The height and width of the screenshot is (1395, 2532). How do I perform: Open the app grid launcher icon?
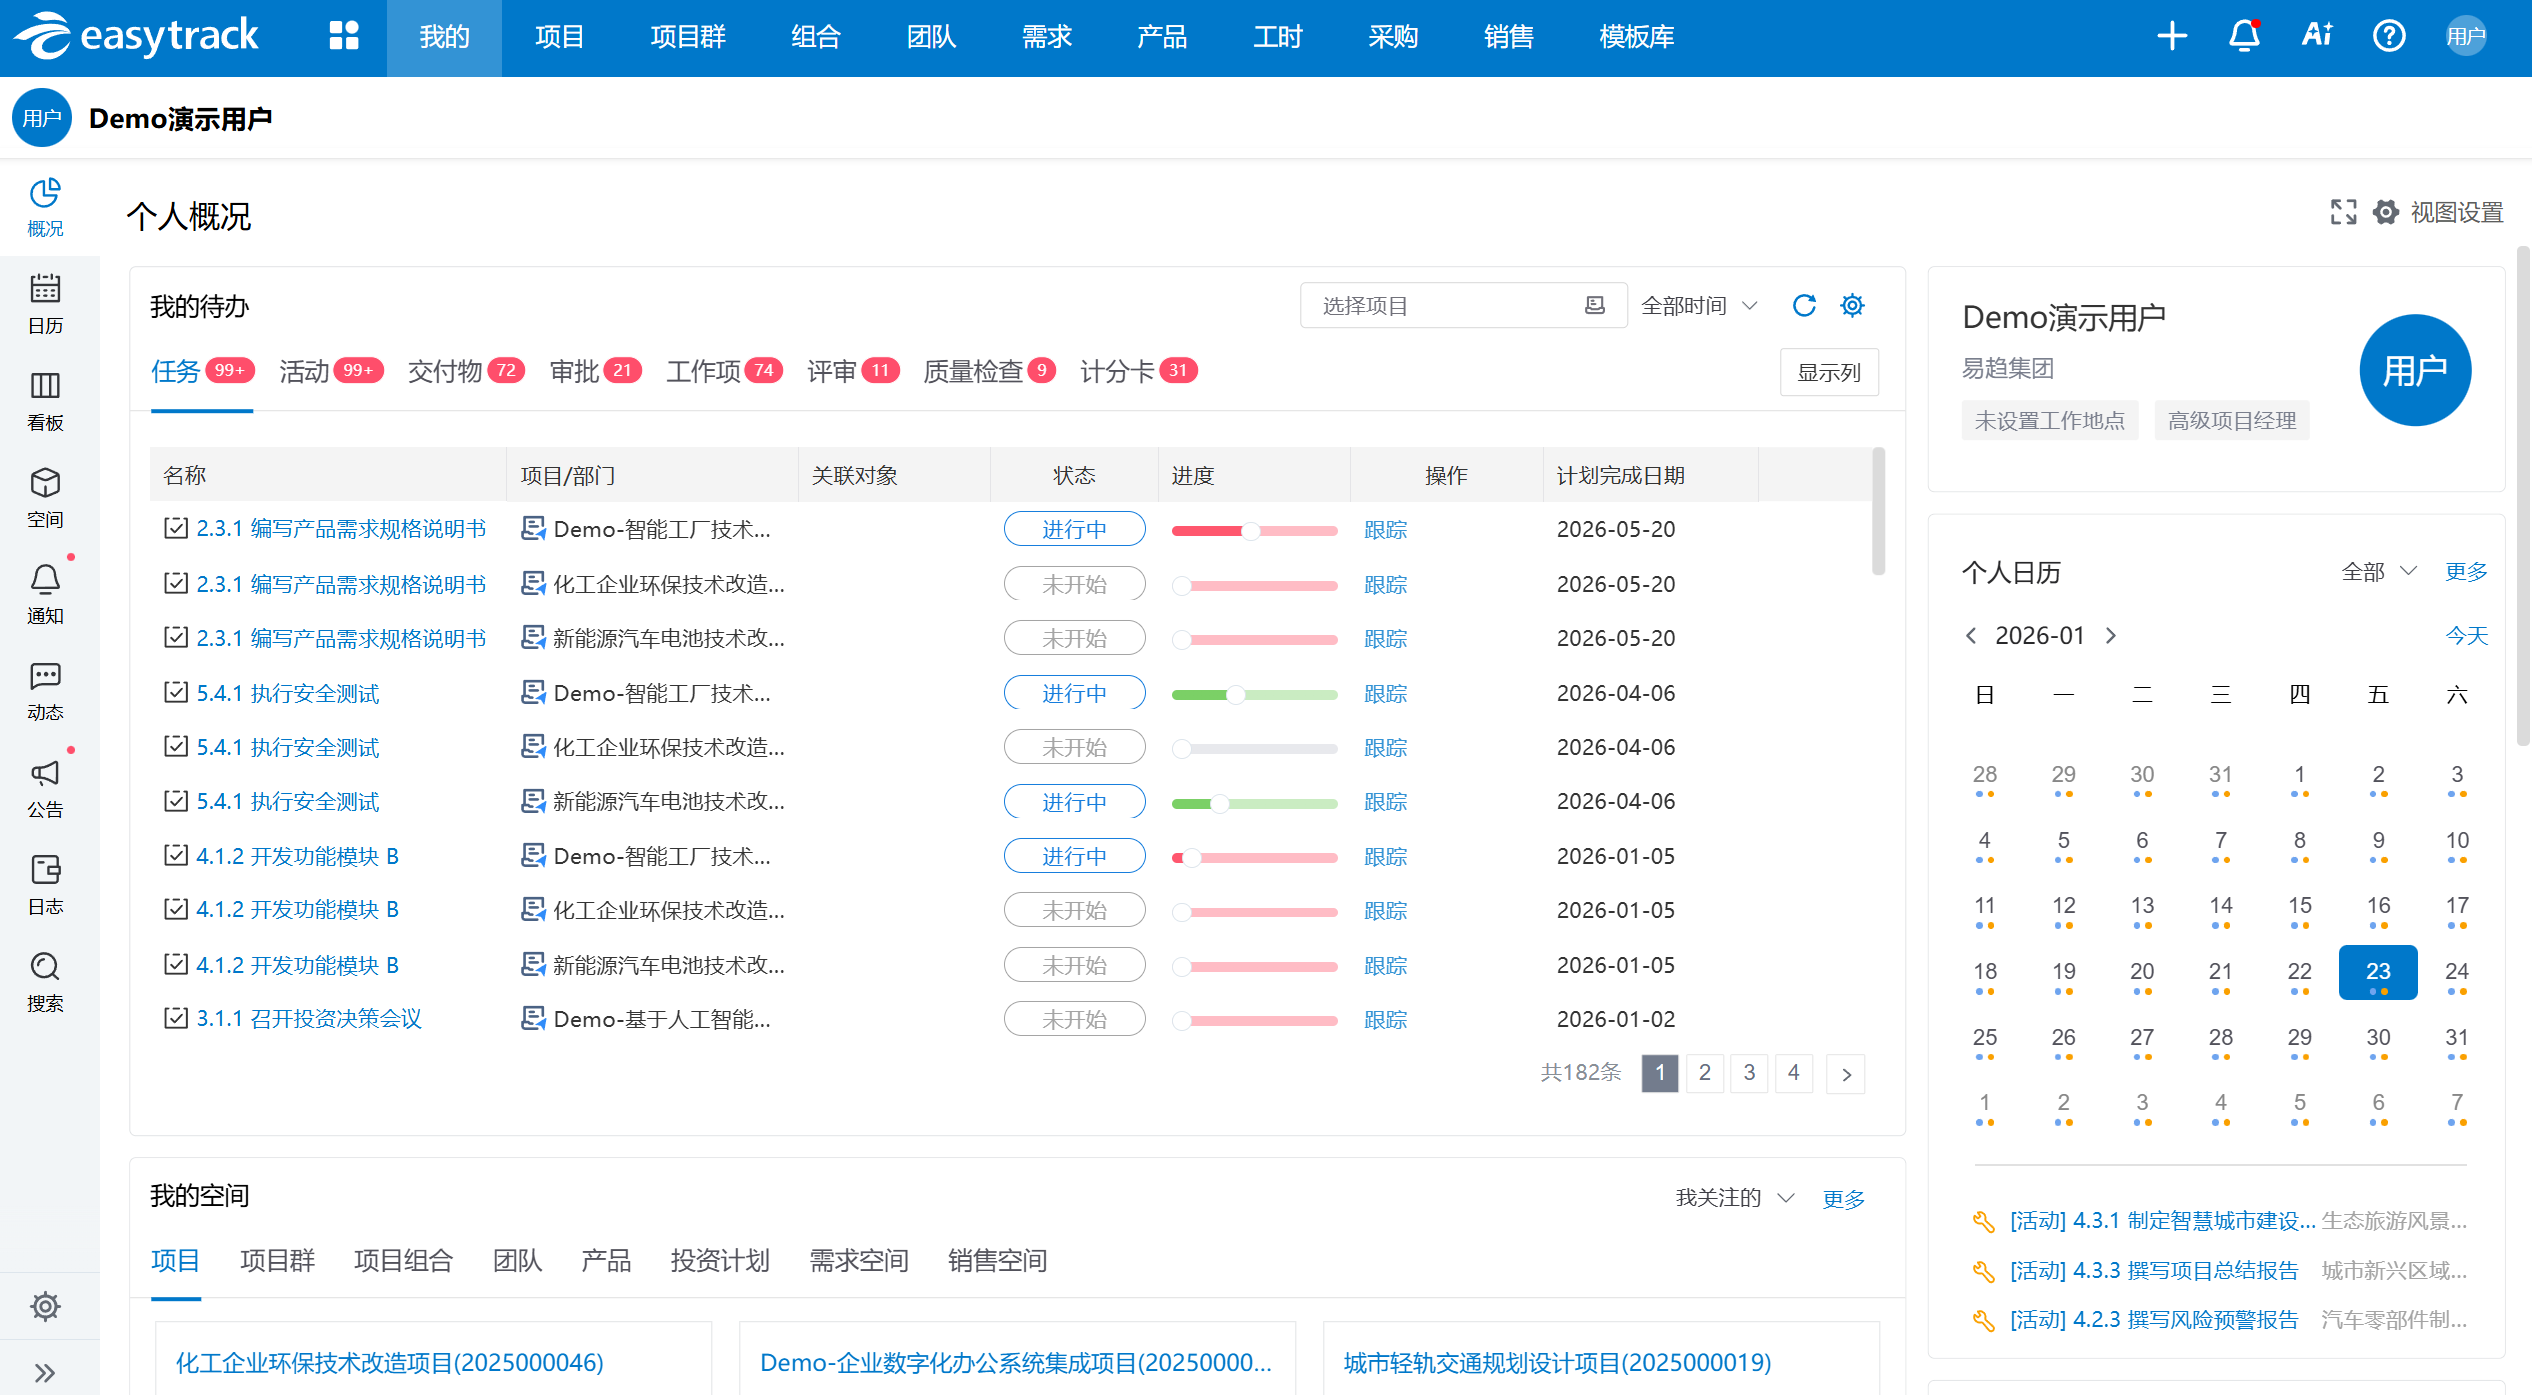tap(344, 36)
